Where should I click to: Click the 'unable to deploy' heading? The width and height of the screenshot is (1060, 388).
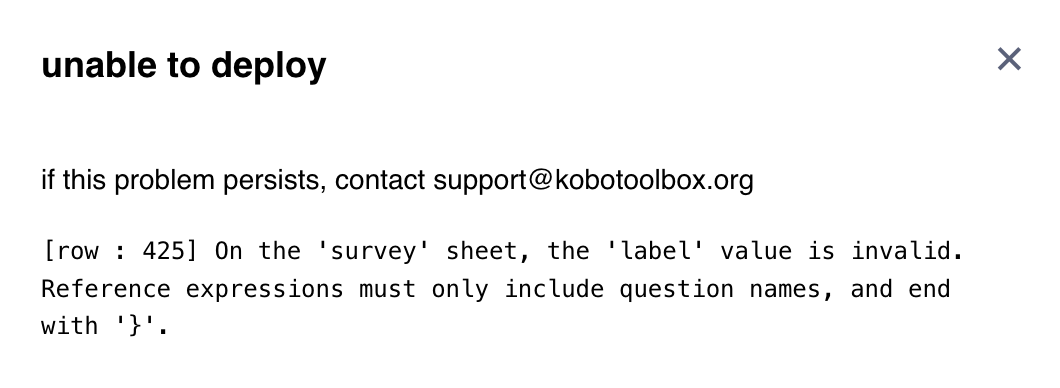coord(184,66)
